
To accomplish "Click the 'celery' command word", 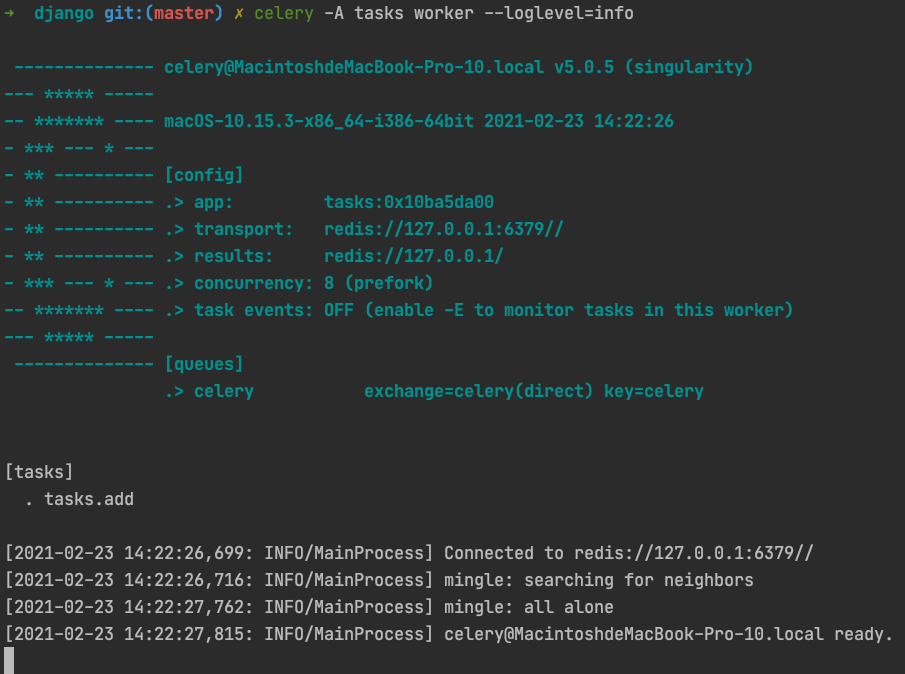I will pyautogui.click(x=283, y=13).
